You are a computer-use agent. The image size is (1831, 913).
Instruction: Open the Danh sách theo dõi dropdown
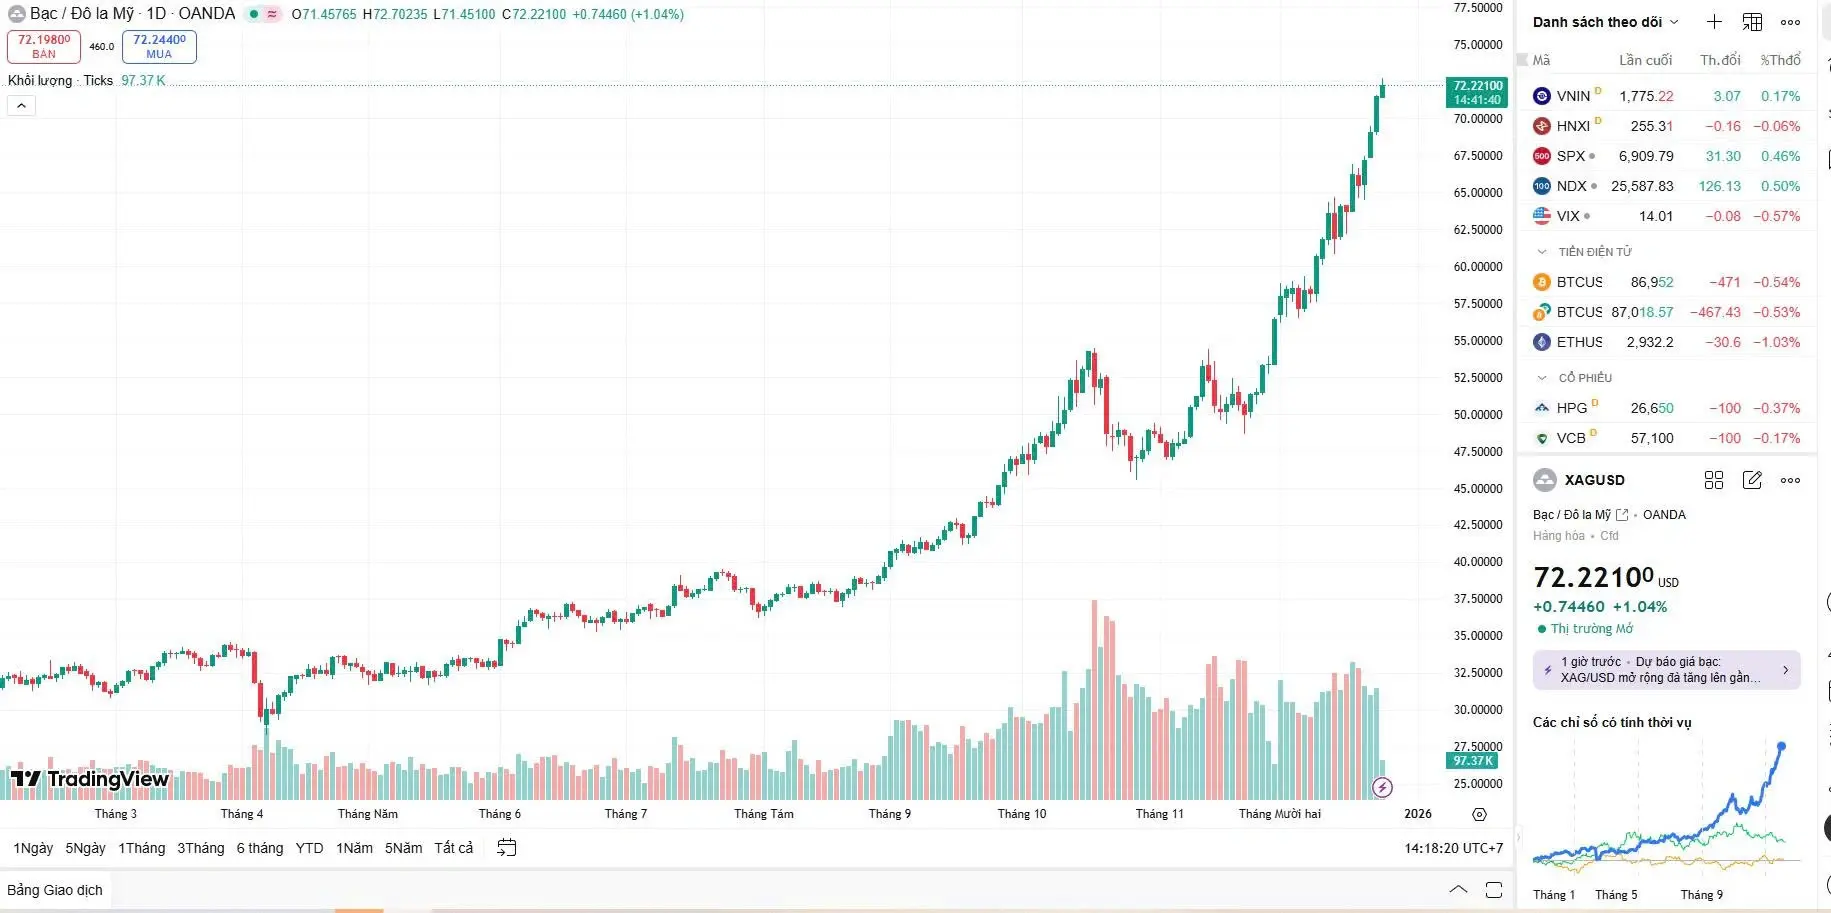pyautogui.click(x=1605, y=22)
